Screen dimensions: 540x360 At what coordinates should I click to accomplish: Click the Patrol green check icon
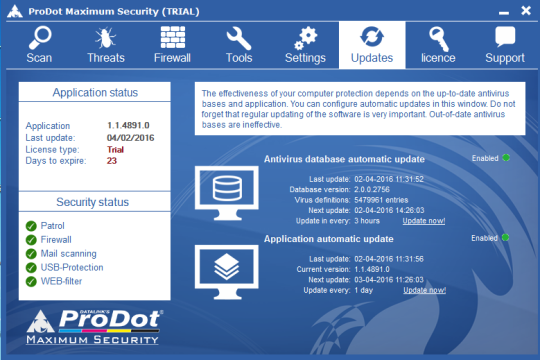tap(31, 226)
